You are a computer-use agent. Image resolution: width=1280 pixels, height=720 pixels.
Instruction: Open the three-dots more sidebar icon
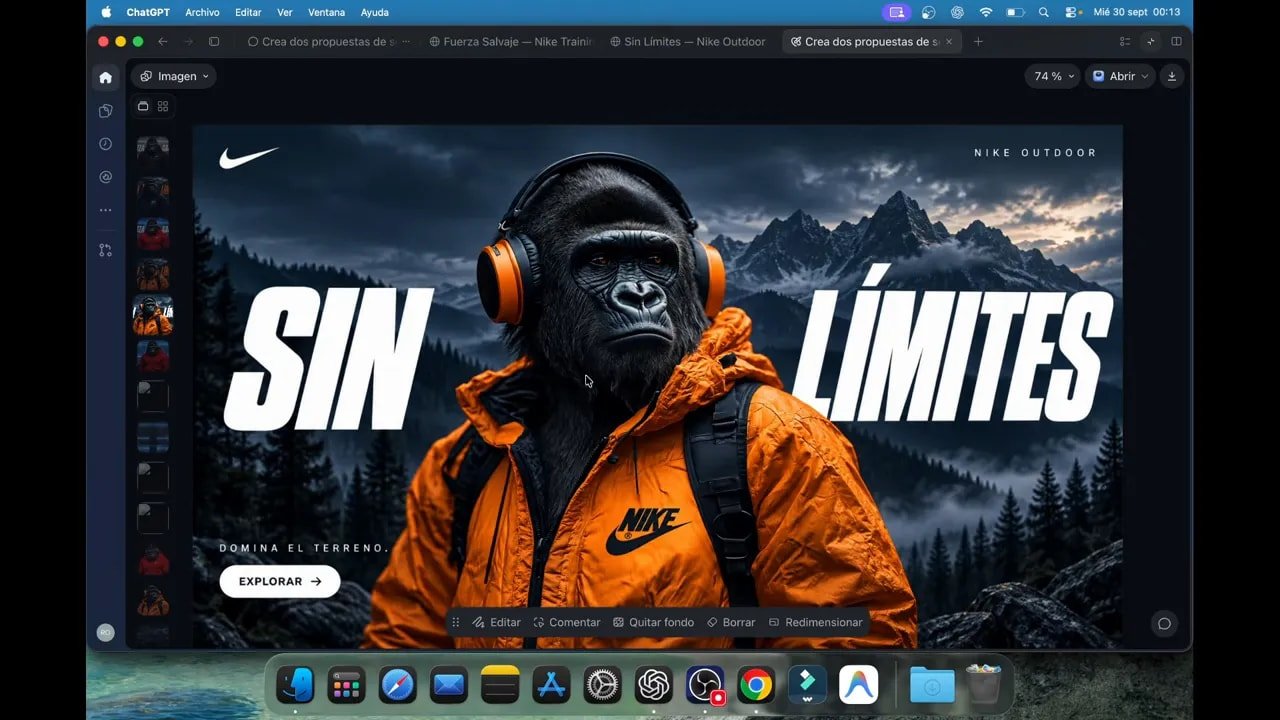coord(105,210)
